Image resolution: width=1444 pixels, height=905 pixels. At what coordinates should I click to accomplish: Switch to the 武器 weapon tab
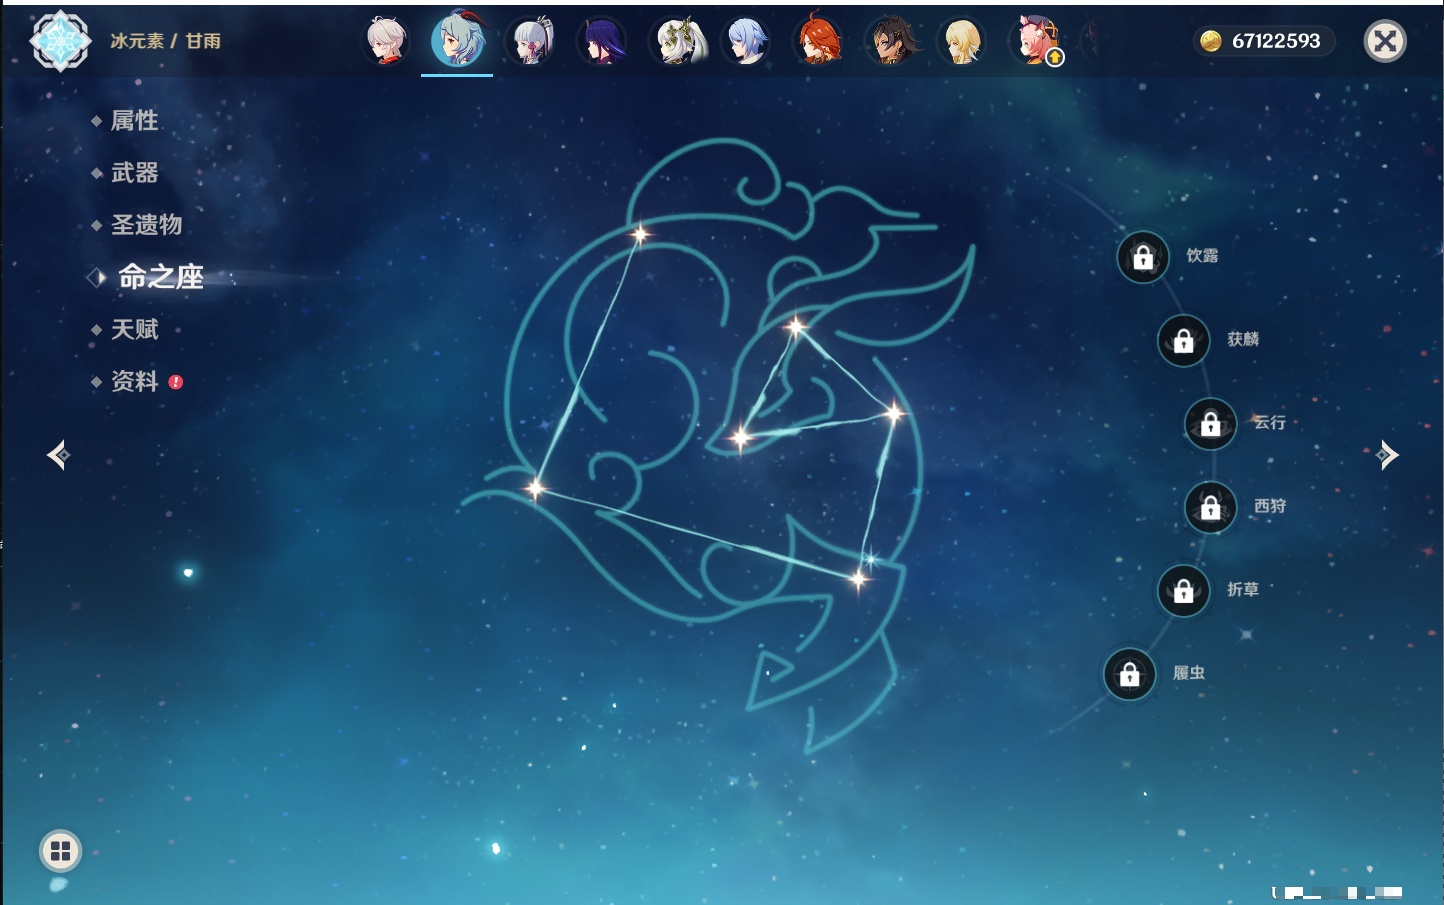(x=134, y=173)
